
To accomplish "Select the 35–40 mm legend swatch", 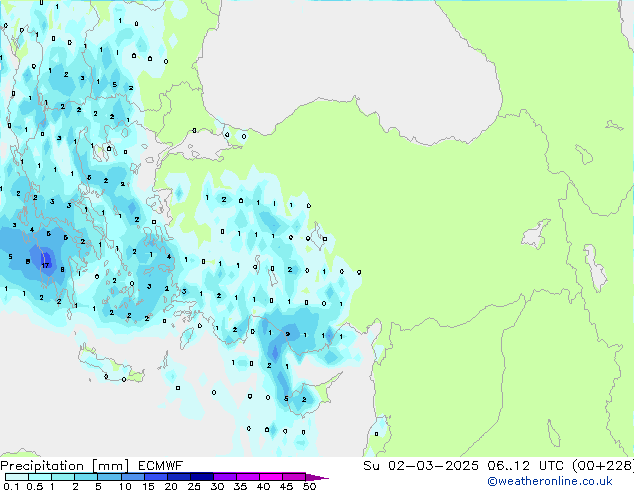I will pyautogui.click(x=247, y=477).
